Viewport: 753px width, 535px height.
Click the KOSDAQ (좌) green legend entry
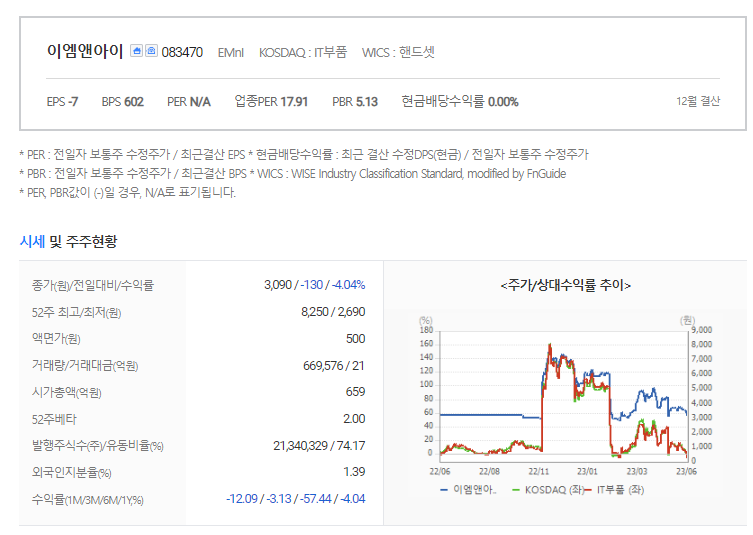coord(548,490)
